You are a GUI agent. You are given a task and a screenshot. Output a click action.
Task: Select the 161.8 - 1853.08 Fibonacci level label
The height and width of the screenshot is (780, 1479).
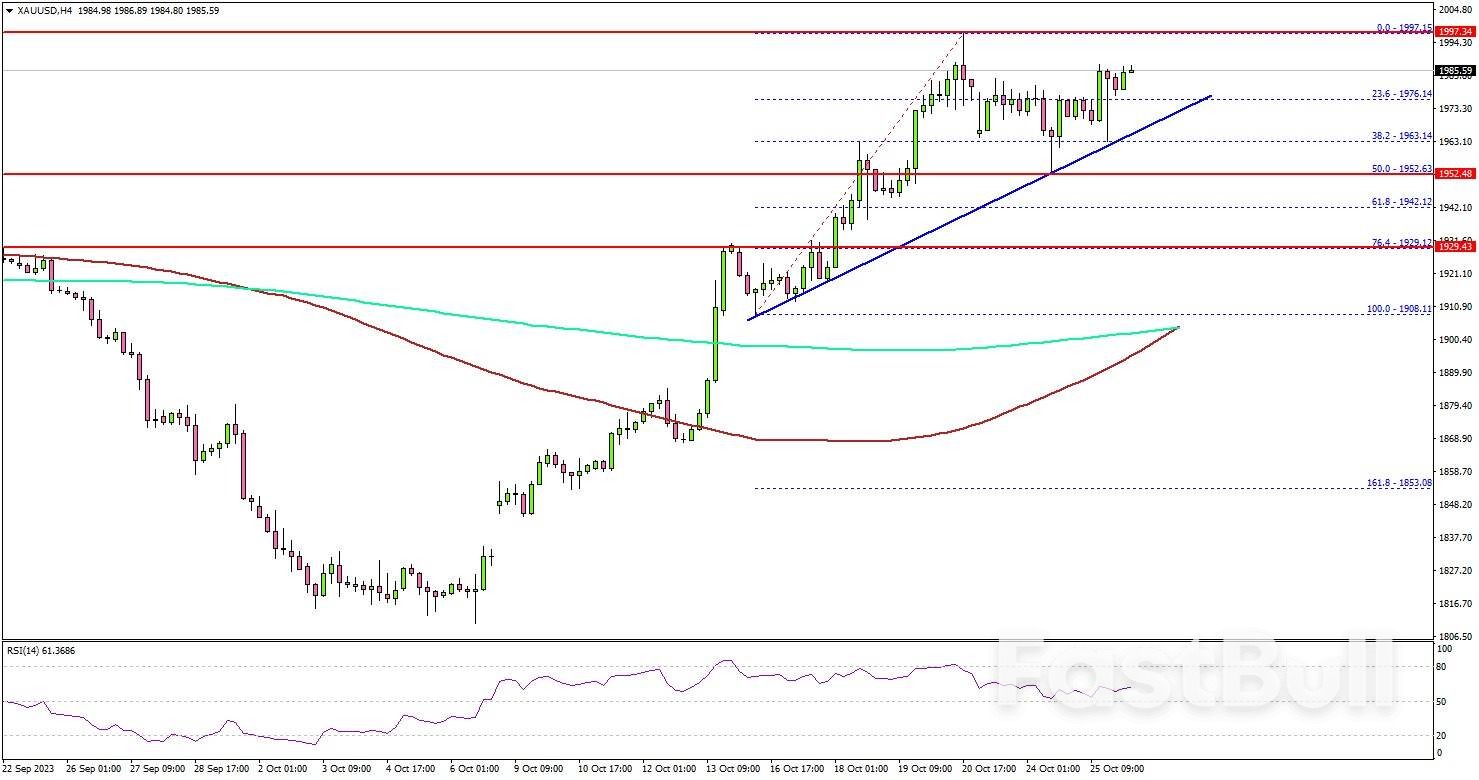tap(1398, 483)
